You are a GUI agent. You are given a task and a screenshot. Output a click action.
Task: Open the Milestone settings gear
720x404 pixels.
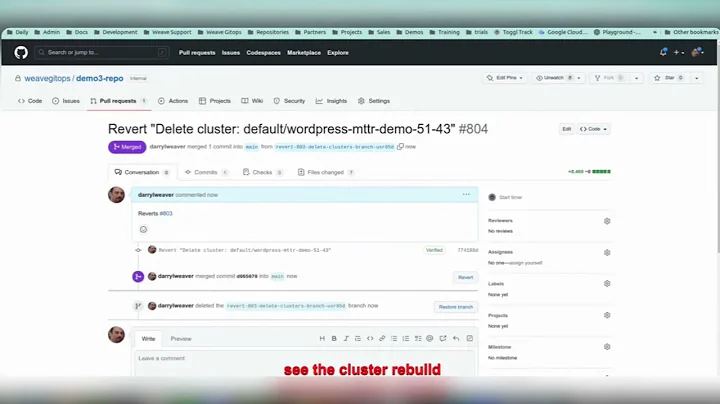(607, 347)
